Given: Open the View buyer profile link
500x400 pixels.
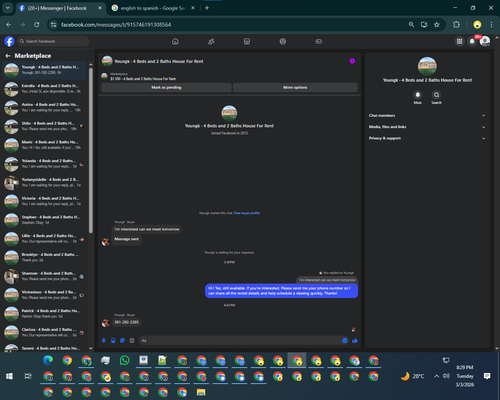Looking at the screenshot, I should pos(247,213).
